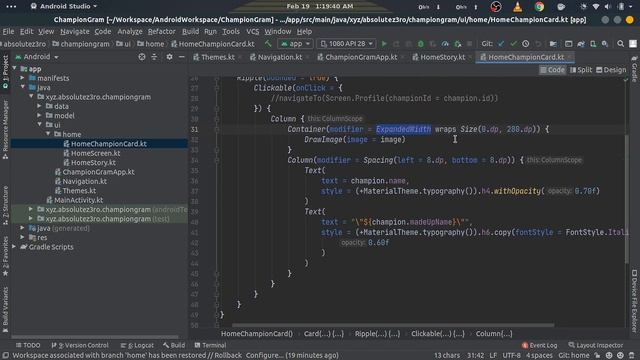
Task: Switch editor to Code view
Action: (x=552, y=70)
